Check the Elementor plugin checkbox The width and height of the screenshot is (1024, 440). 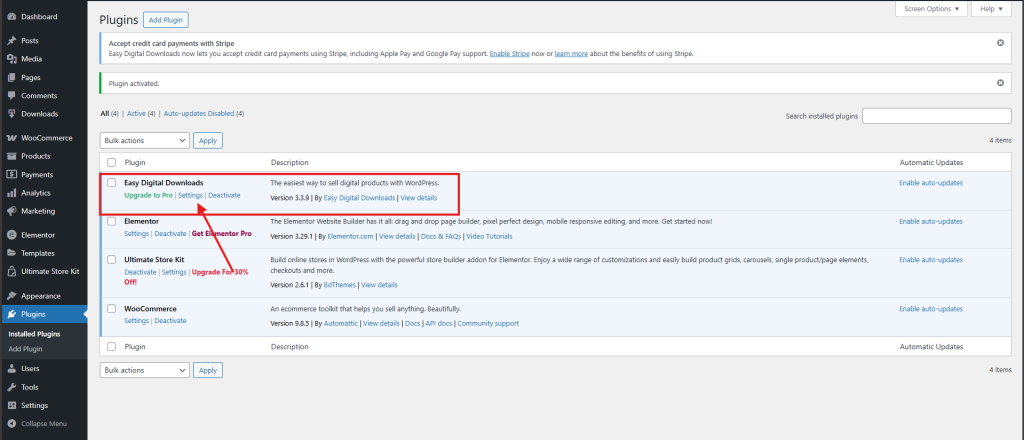point(112,221)
